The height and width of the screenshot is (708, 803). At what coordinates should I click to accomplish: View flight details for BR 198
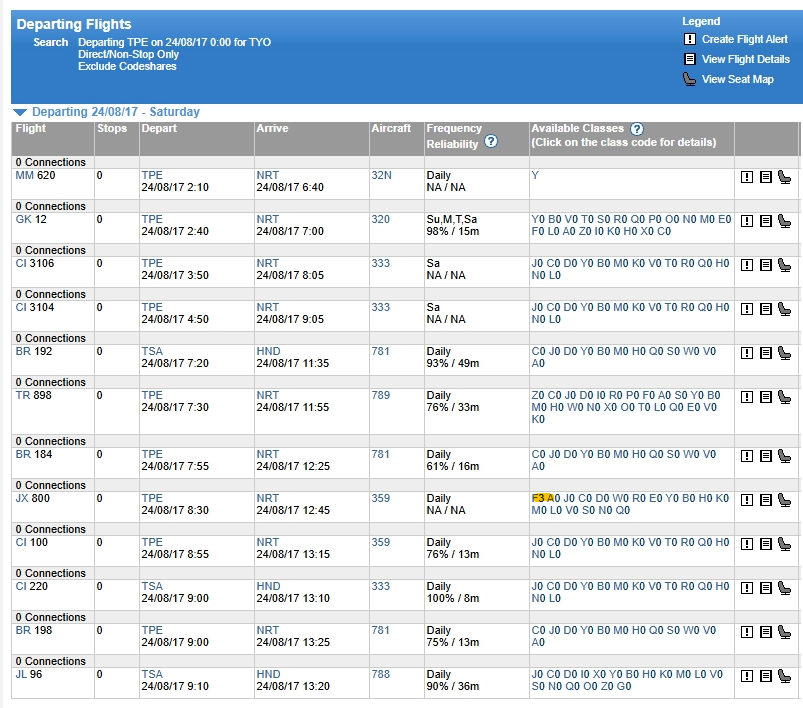(x=766, y=632)
